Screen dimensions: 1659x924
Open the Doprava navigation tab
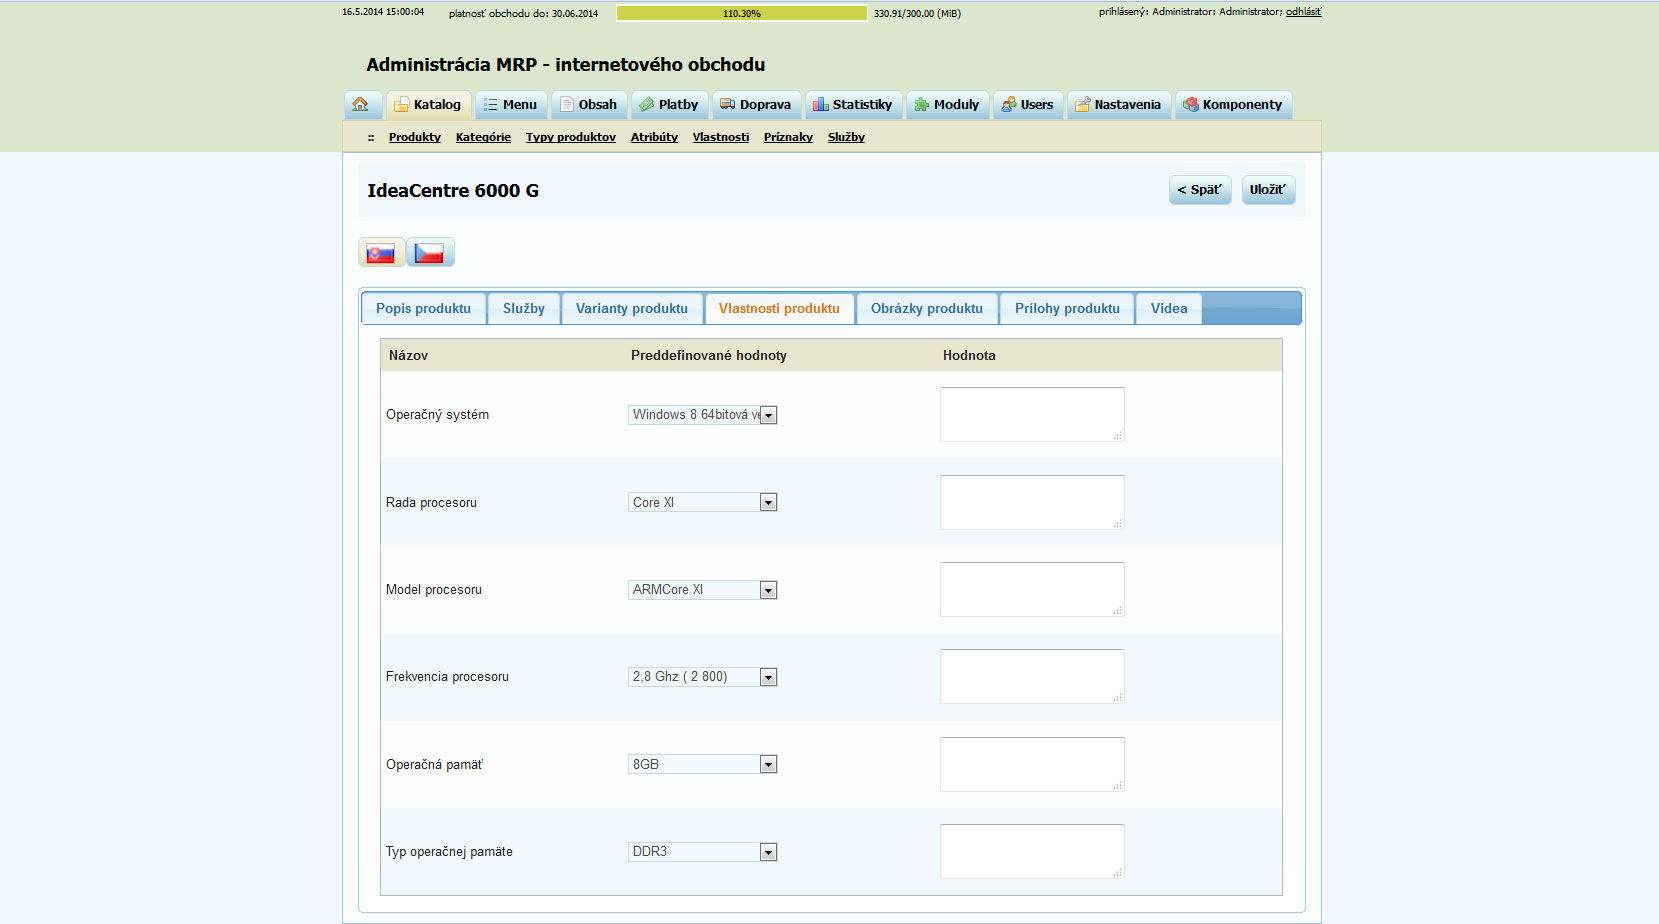756,105
